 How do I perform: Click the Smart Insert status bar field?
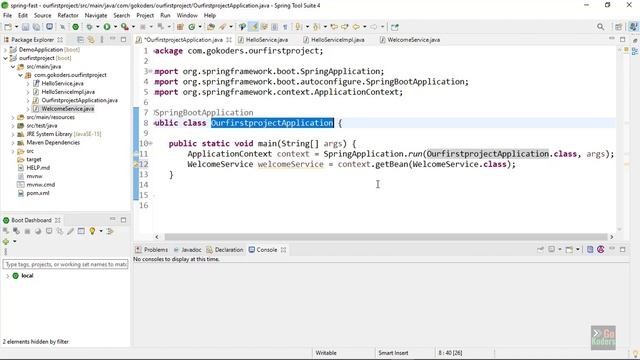click(x=393, y=353)
